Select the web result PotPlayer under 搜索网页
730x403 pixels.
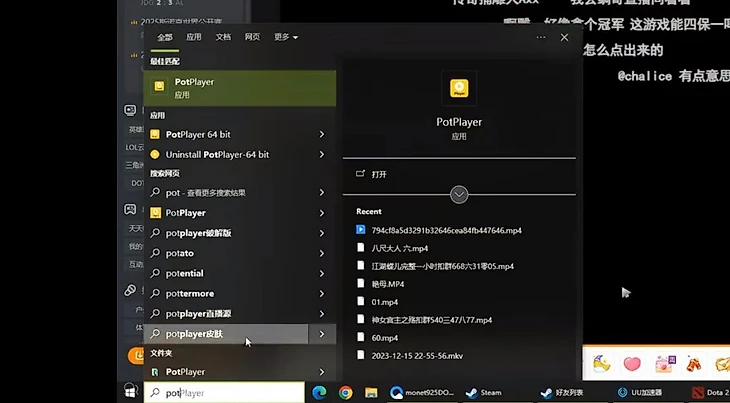(x=240, y=213)
